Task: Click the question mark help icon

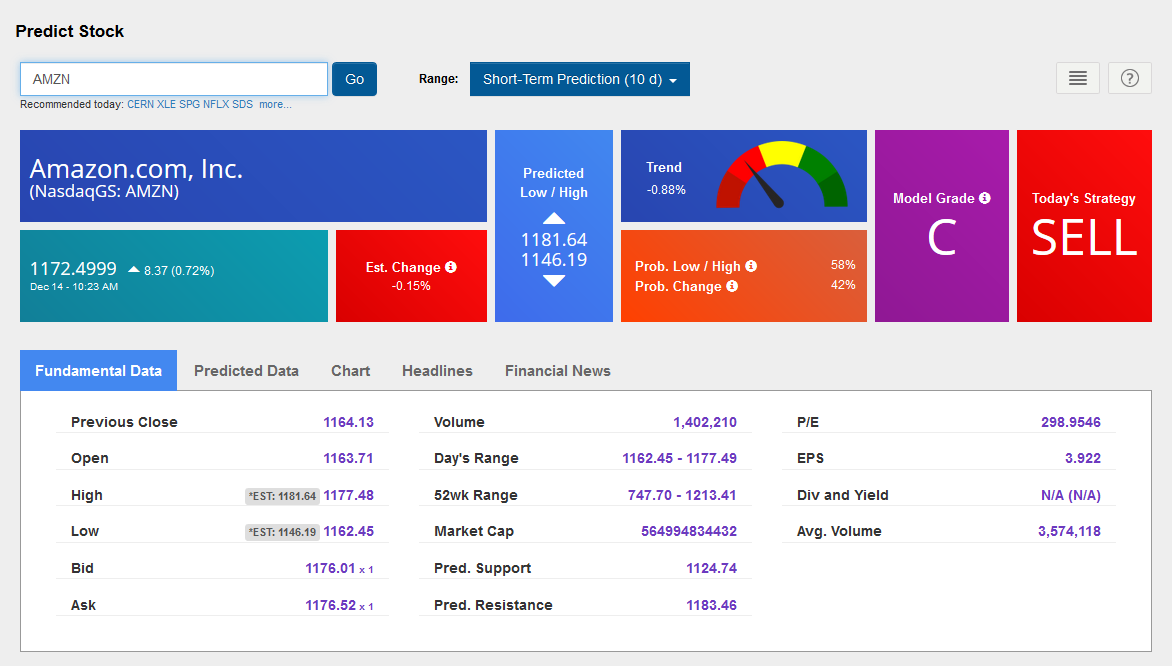Action: pyautogui.click(x=1129, y=78)
